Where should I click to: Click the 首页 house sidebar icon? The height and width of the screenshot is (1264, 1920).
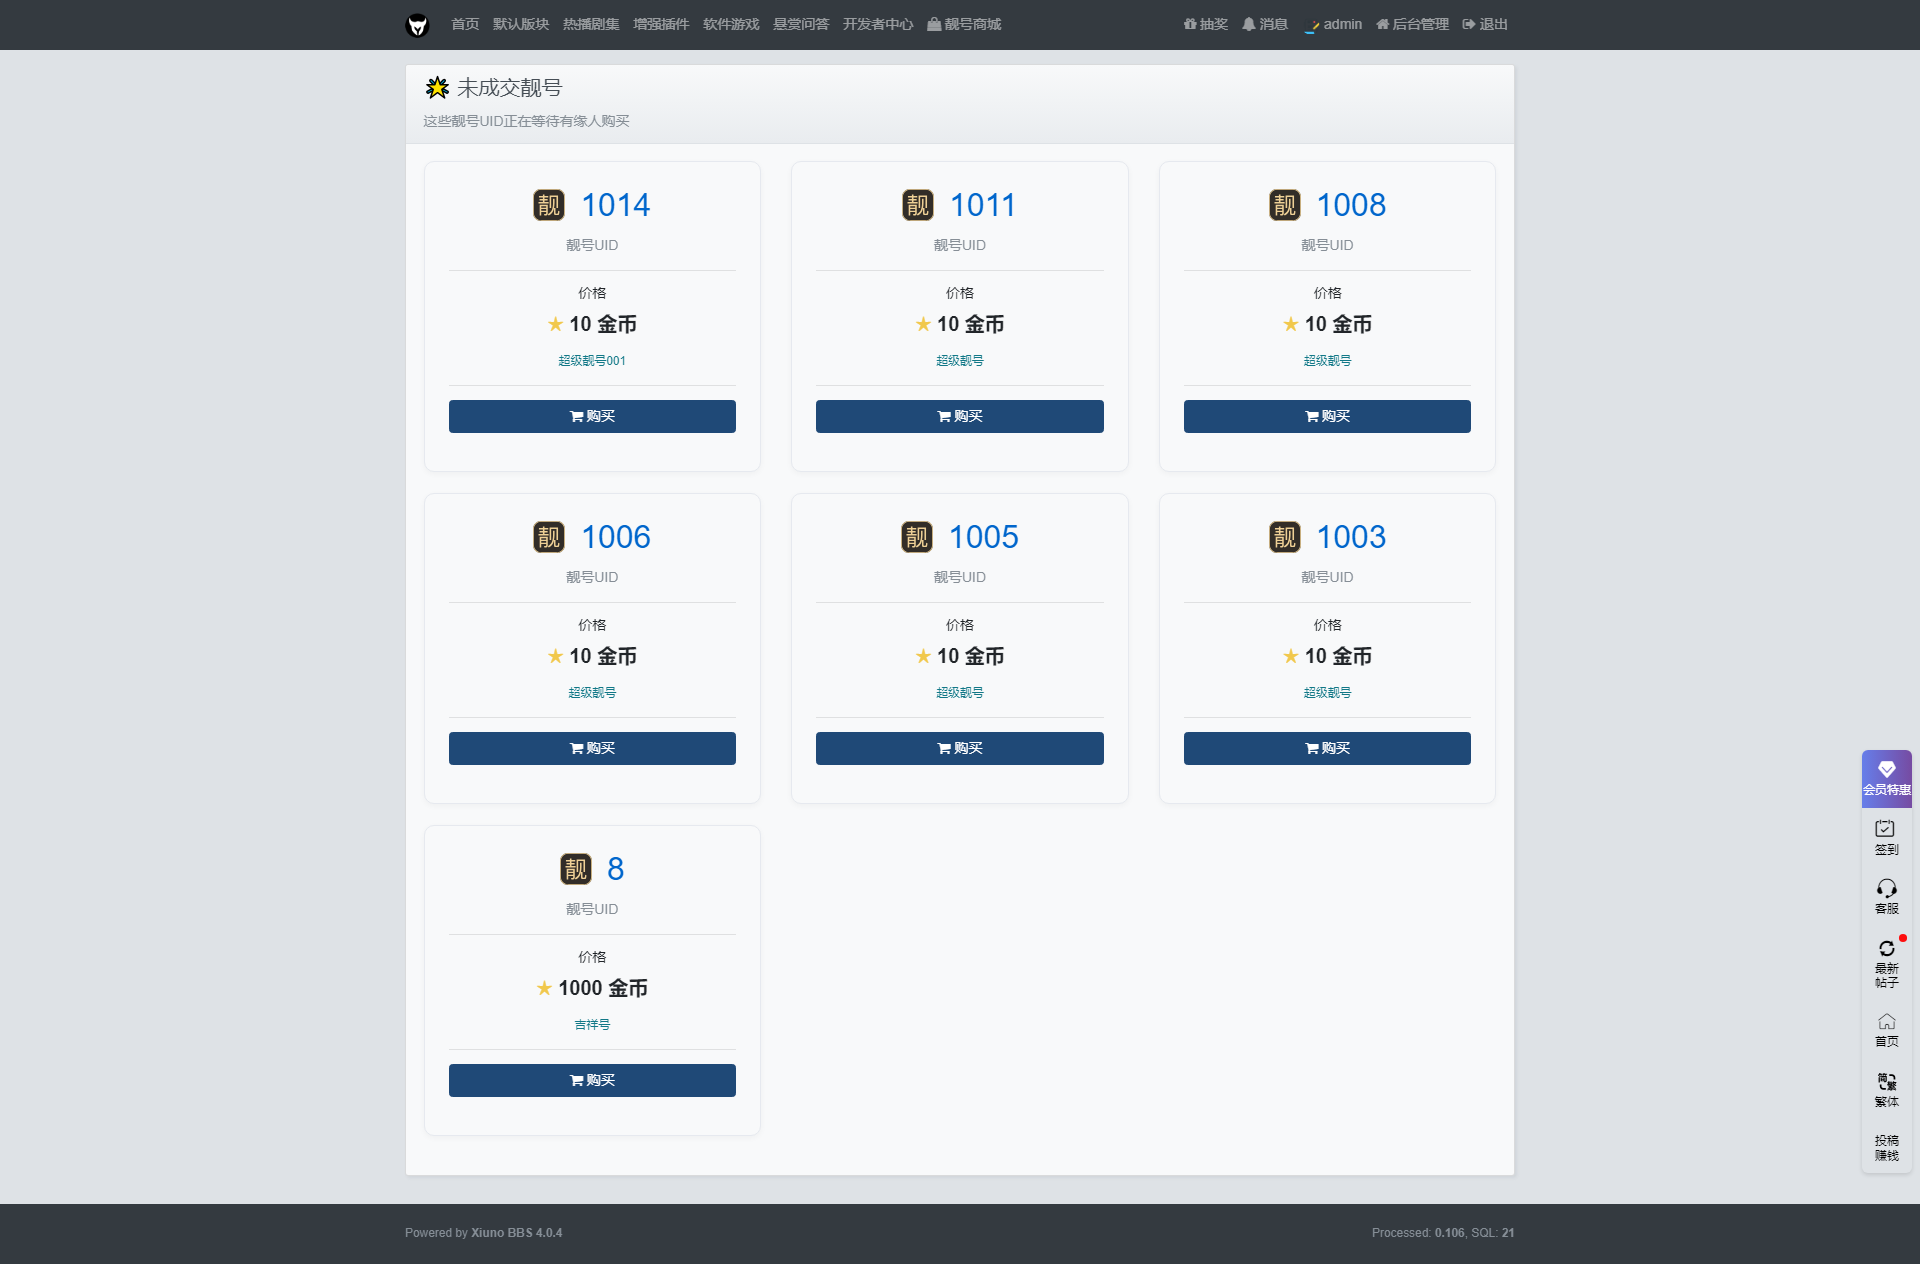[x=1886, y=1029]
